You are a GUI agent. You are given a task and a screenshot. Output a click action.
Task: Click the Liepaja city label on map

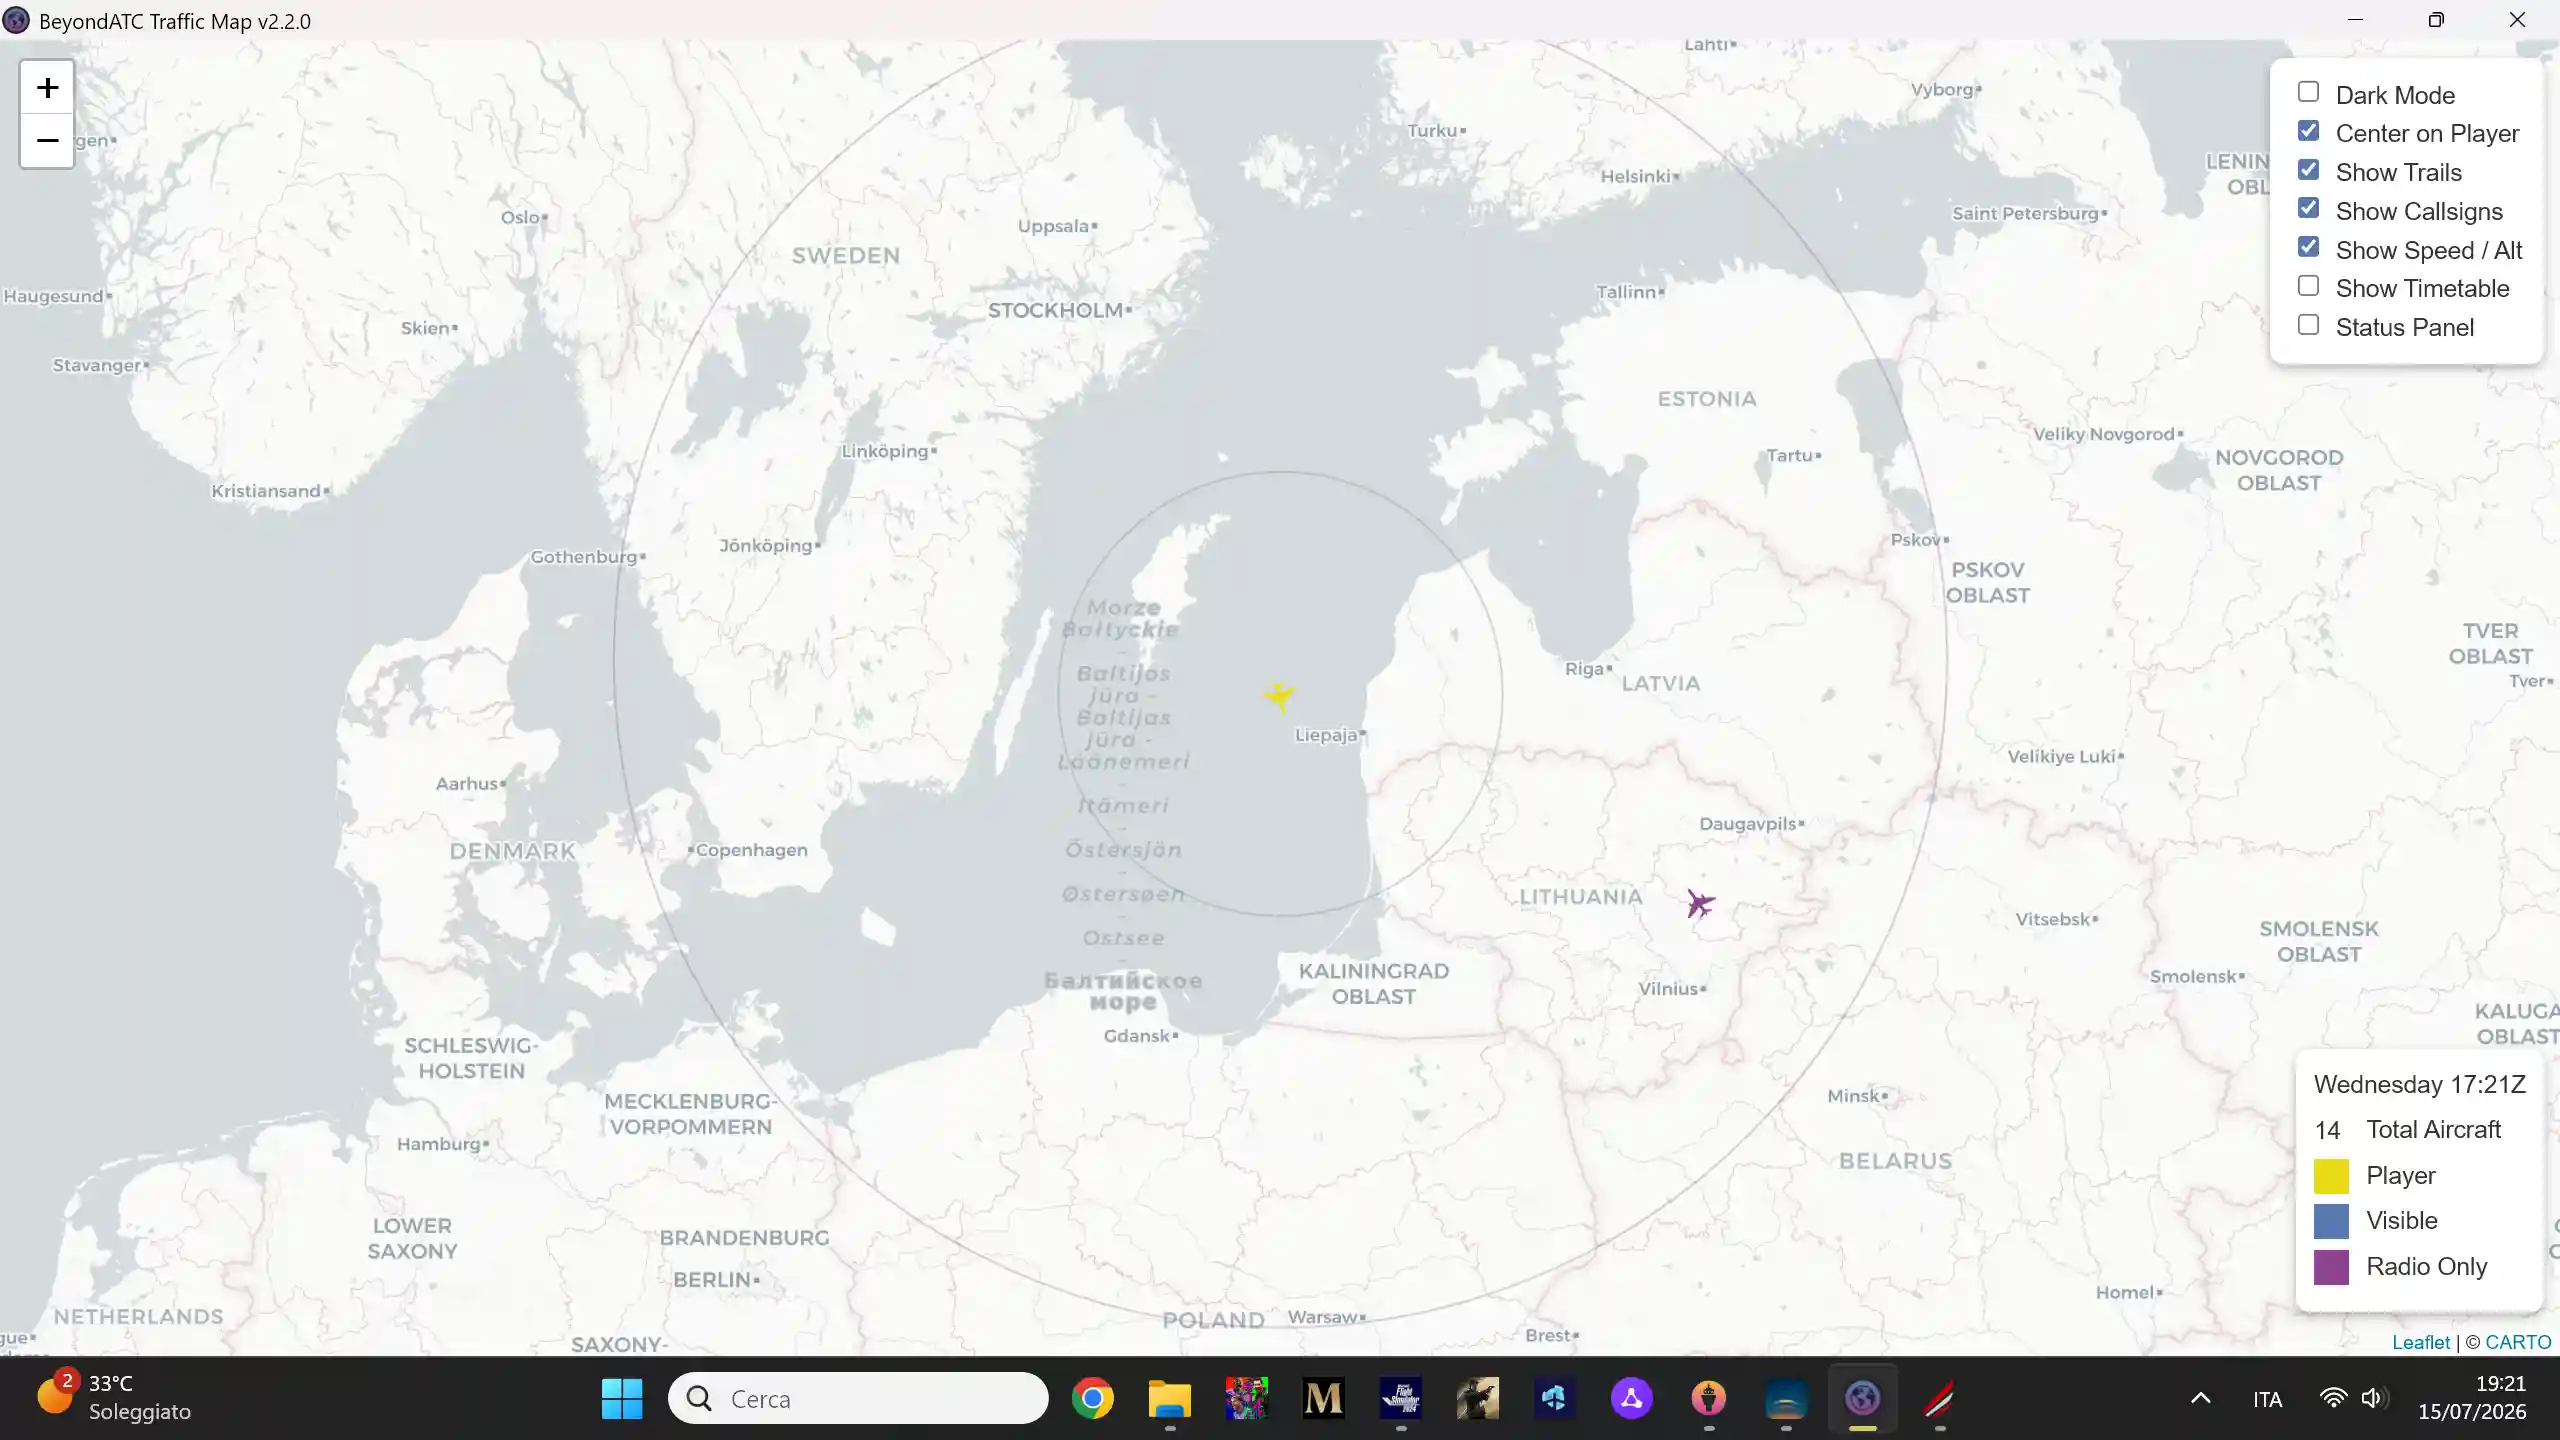(x=1326, y=735)
